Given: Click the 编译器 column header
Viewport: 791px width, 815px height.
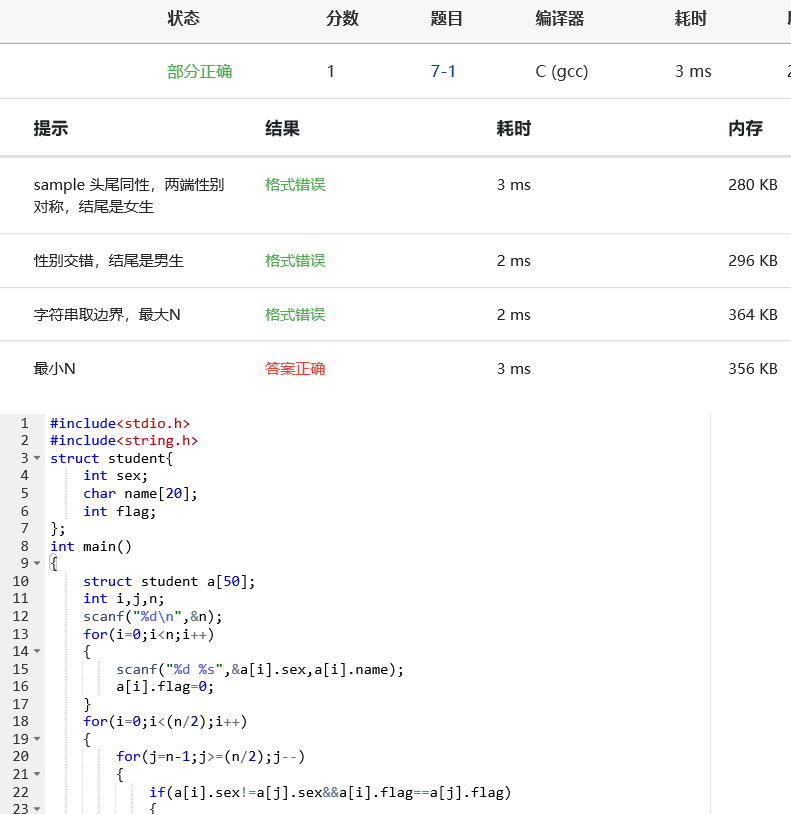Looking at the screenshot, I should click(560, 19).
